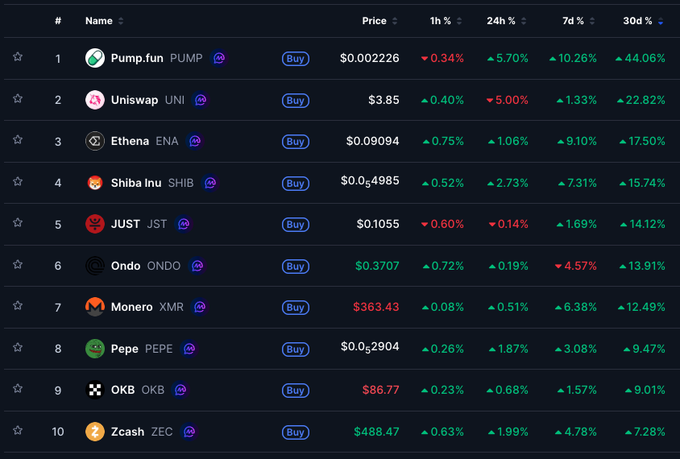Open the purple badge icon next to PUMP
Screen dimensions: 680x459
(x=219, y=58)
